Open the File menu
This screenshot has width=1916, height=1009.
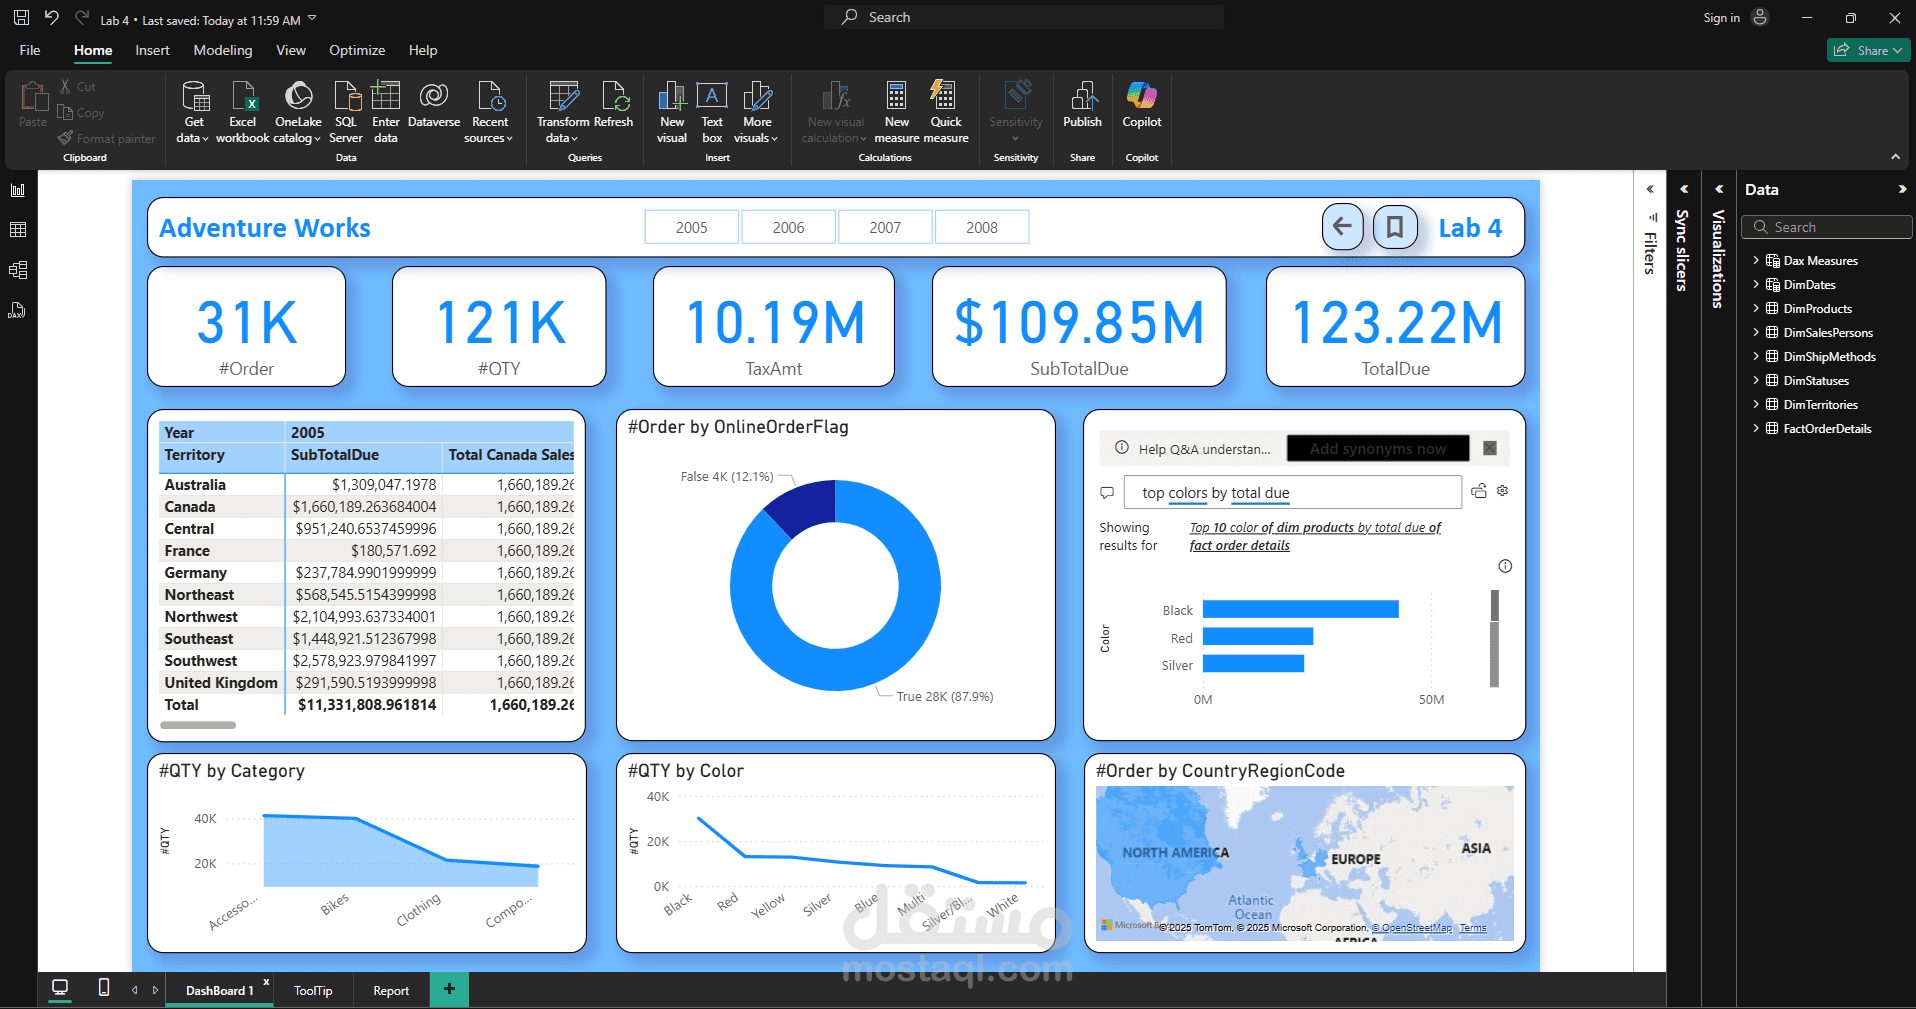tap(30, 50)
